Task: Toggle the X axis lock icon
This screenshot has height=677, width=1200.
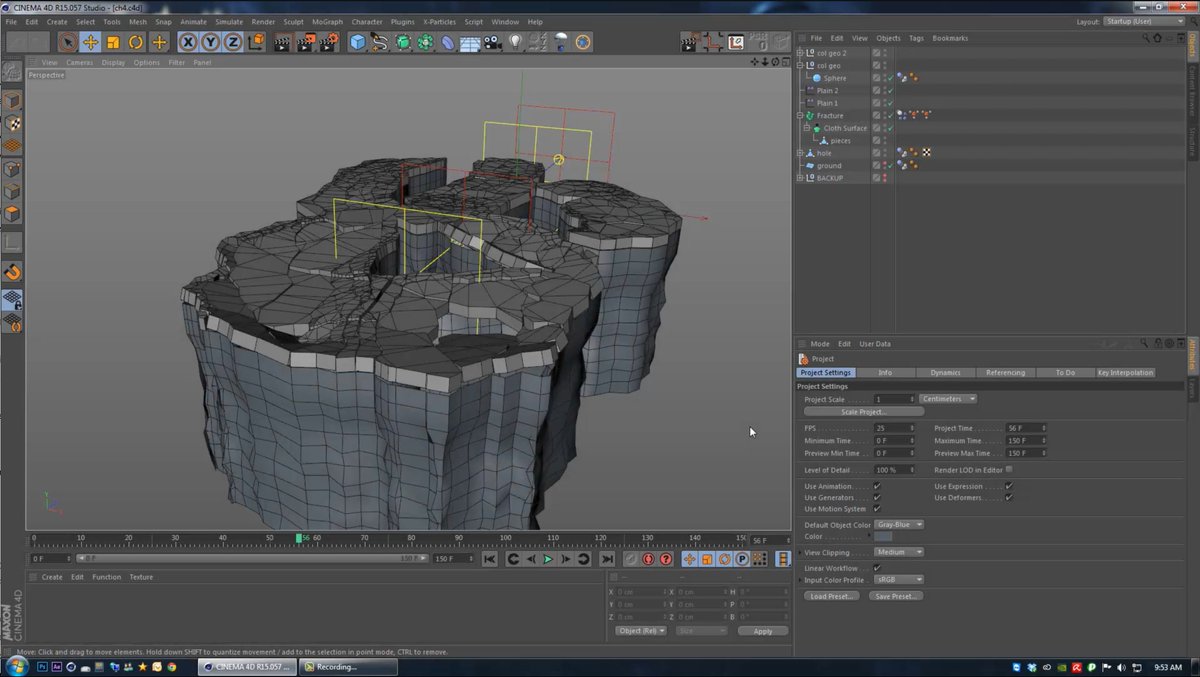Action: pos(188,41)
